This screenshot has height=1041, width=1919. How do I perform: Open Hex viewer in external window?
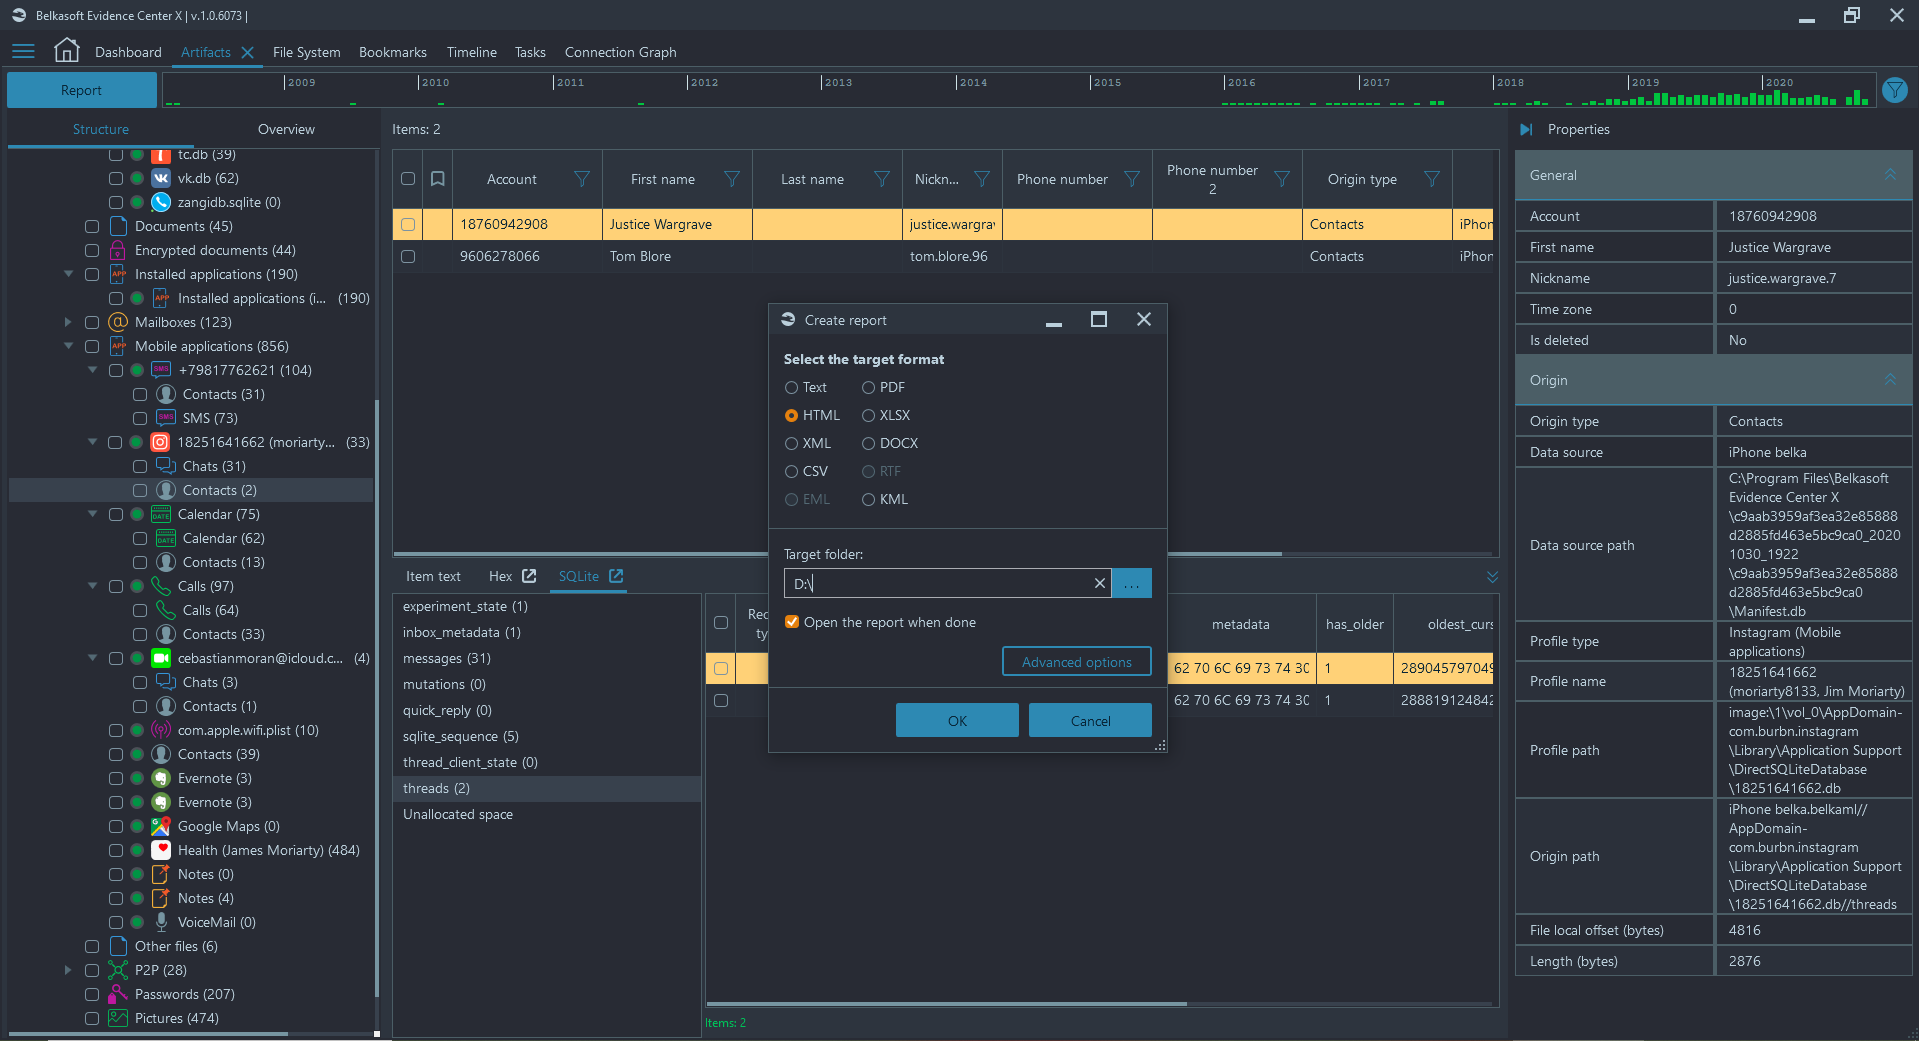pos(529,576)
